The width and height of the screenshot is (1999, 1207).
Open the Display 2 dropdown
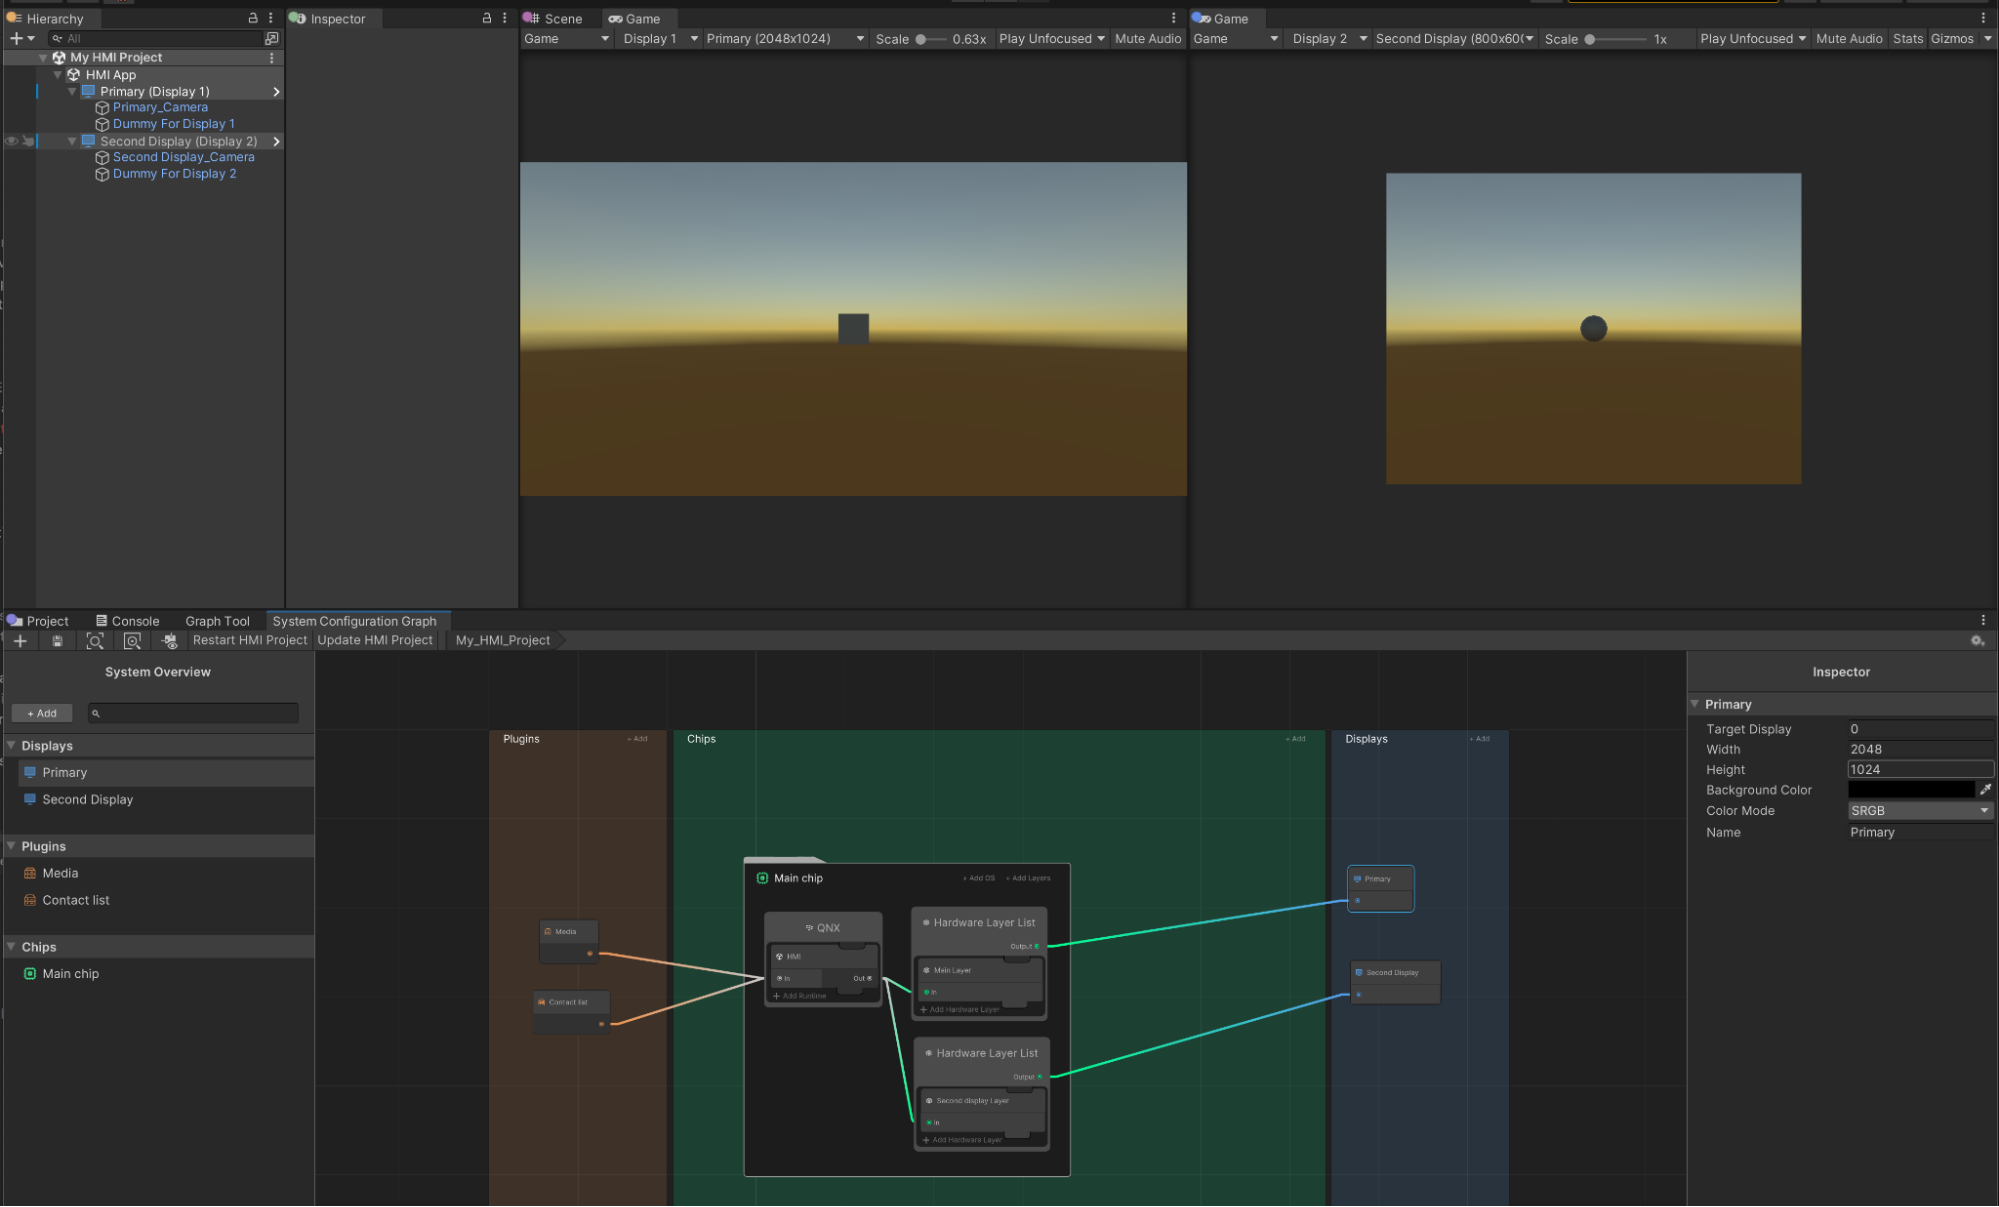tap(1329, 39)
